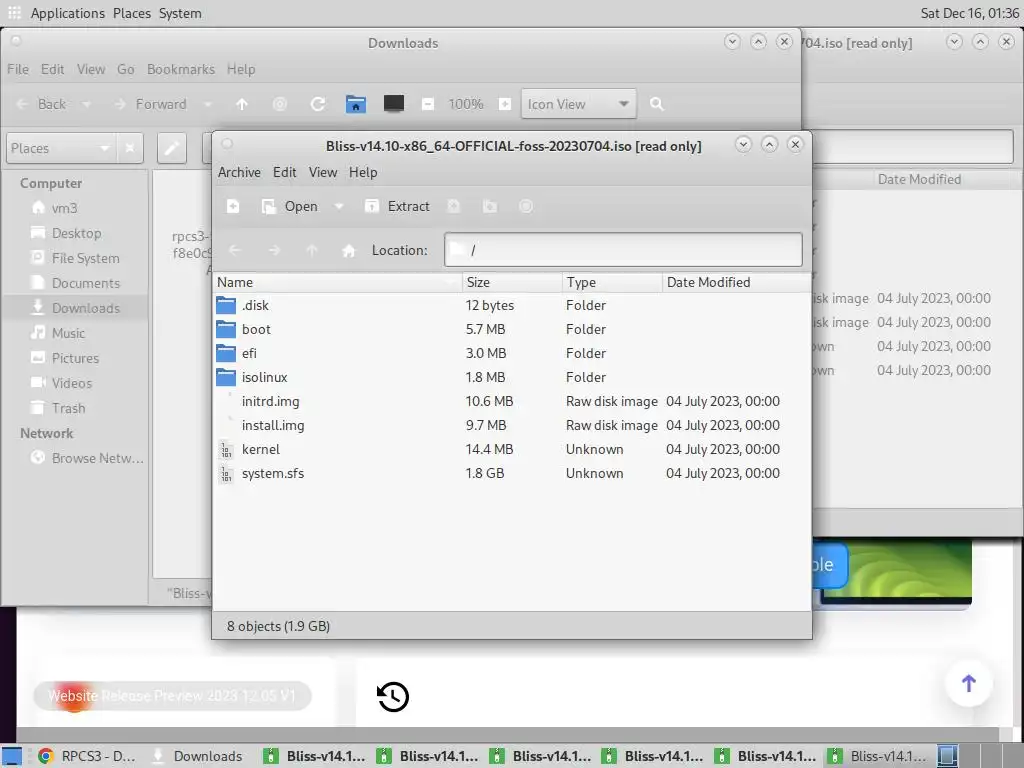The image size is (1024, 768).
Task: Sort archive list by Date Modified column
Action: [736, 282]
